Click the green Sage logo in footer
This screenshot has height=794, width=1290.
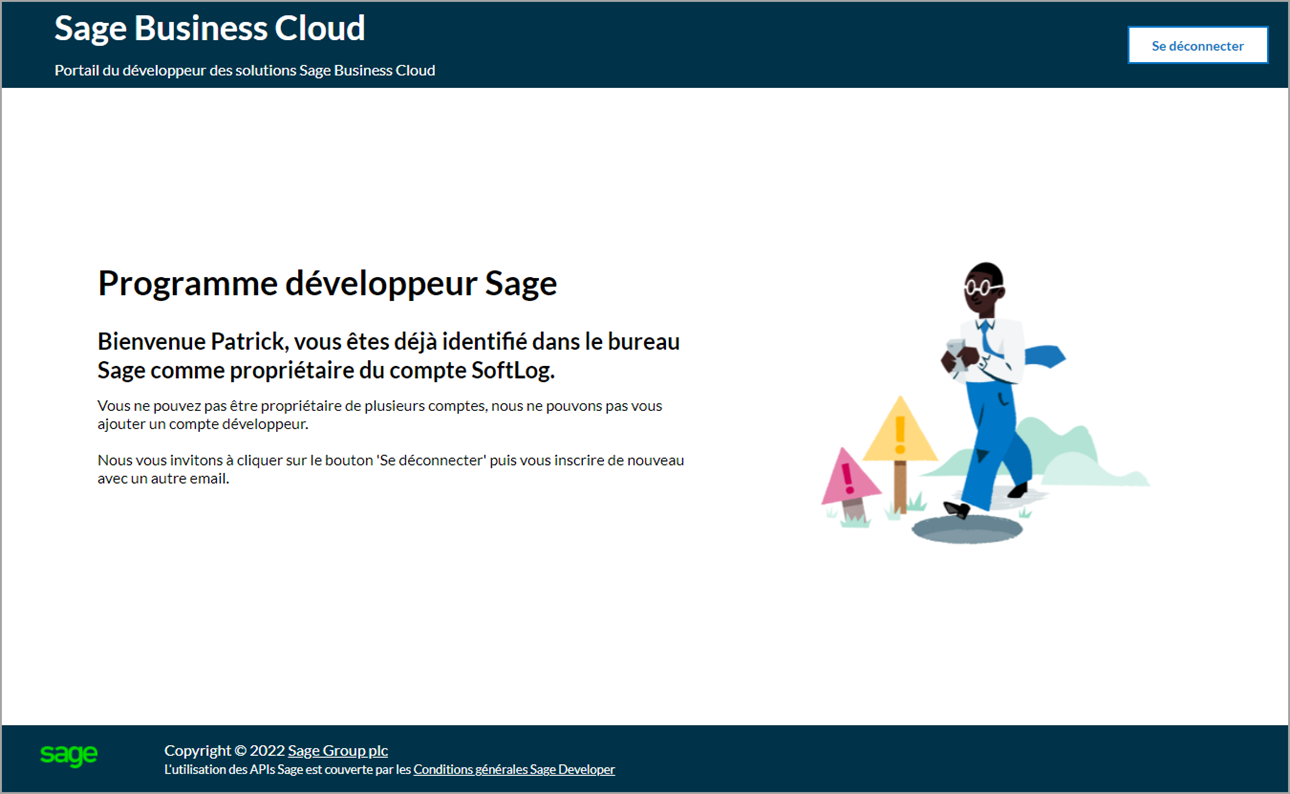(69, 755)
